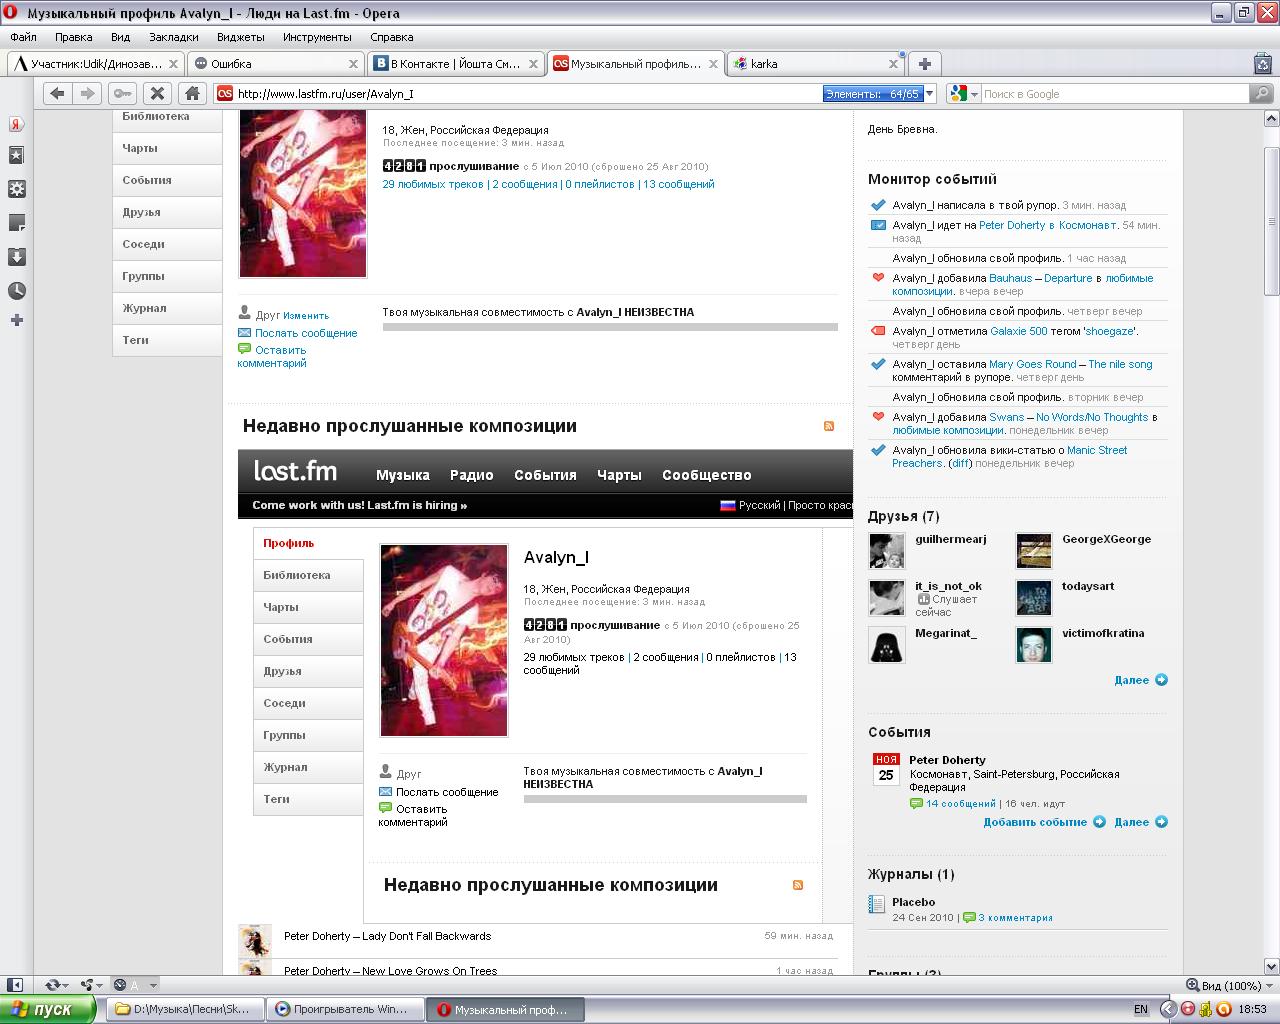Open the address bar history dropdown arrow

click(930, 93)
